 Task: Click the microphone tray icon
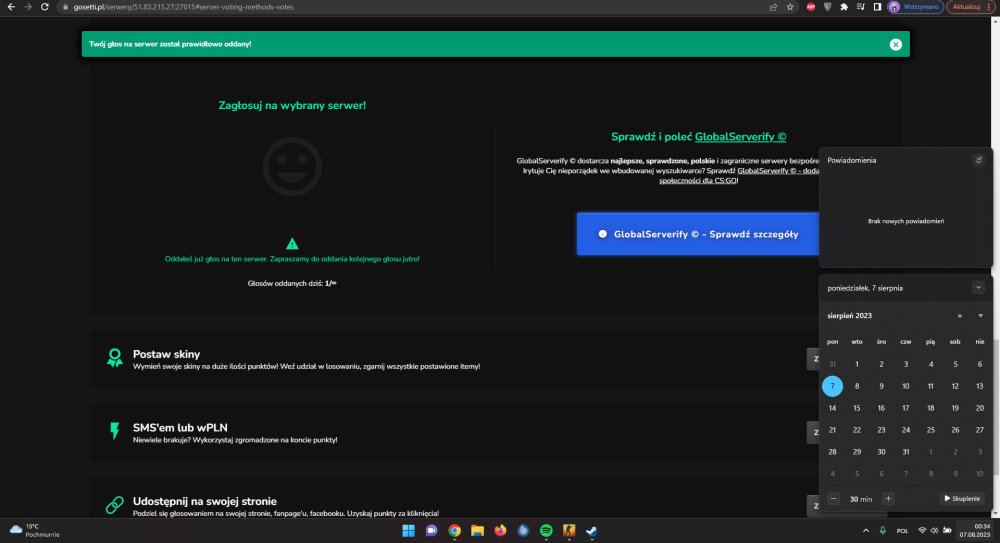883,530
